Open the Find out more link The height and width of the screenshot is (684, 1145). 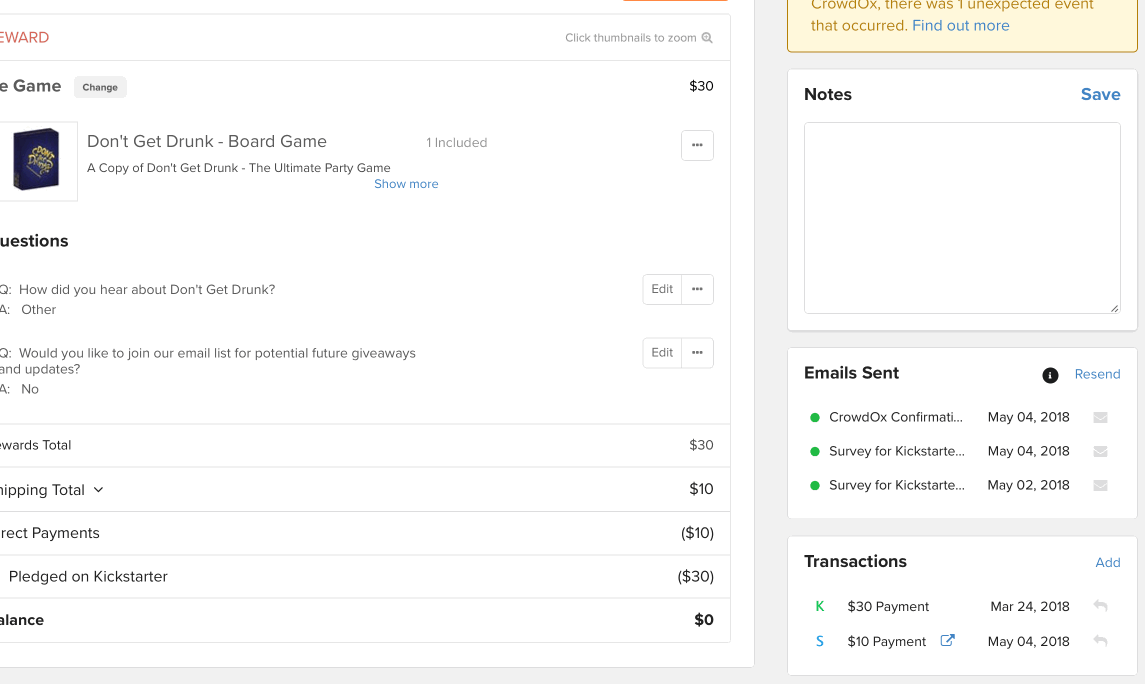960,26
